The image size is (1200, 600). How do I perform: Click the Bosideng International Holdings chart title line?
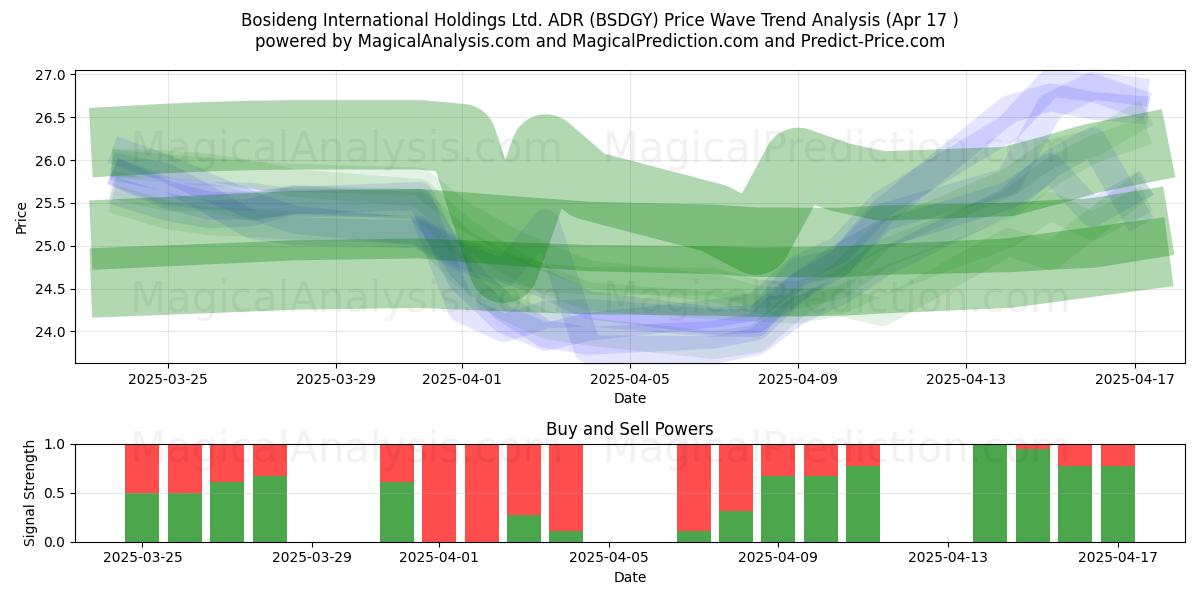(x=600, y=20)
